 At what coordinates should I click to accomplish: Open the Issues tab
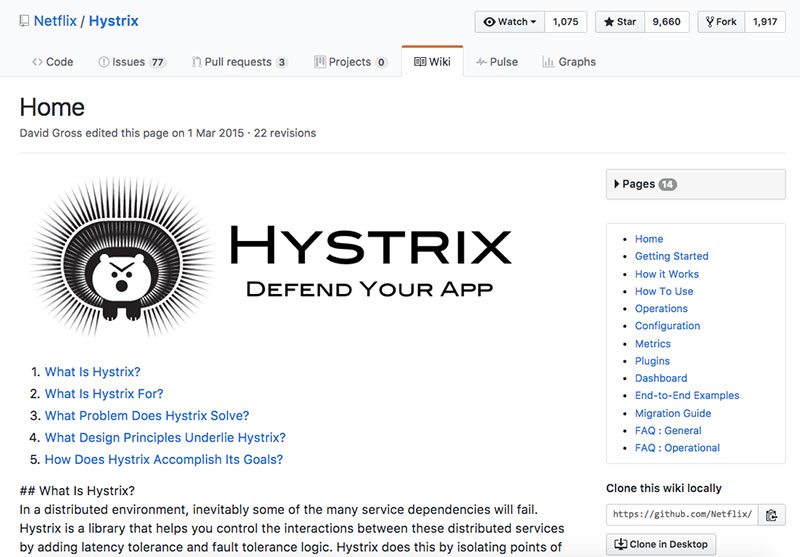tap(132, 62)
